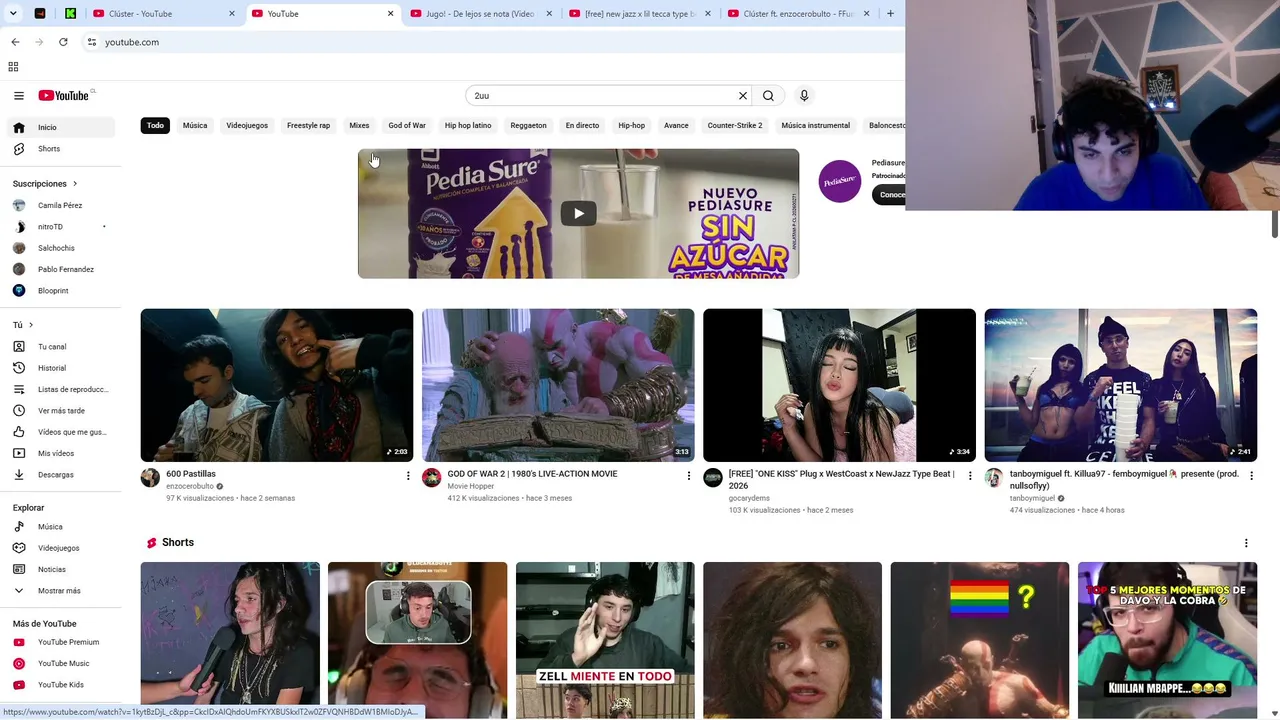Open the Shorts sidebar item

point(60,149)
